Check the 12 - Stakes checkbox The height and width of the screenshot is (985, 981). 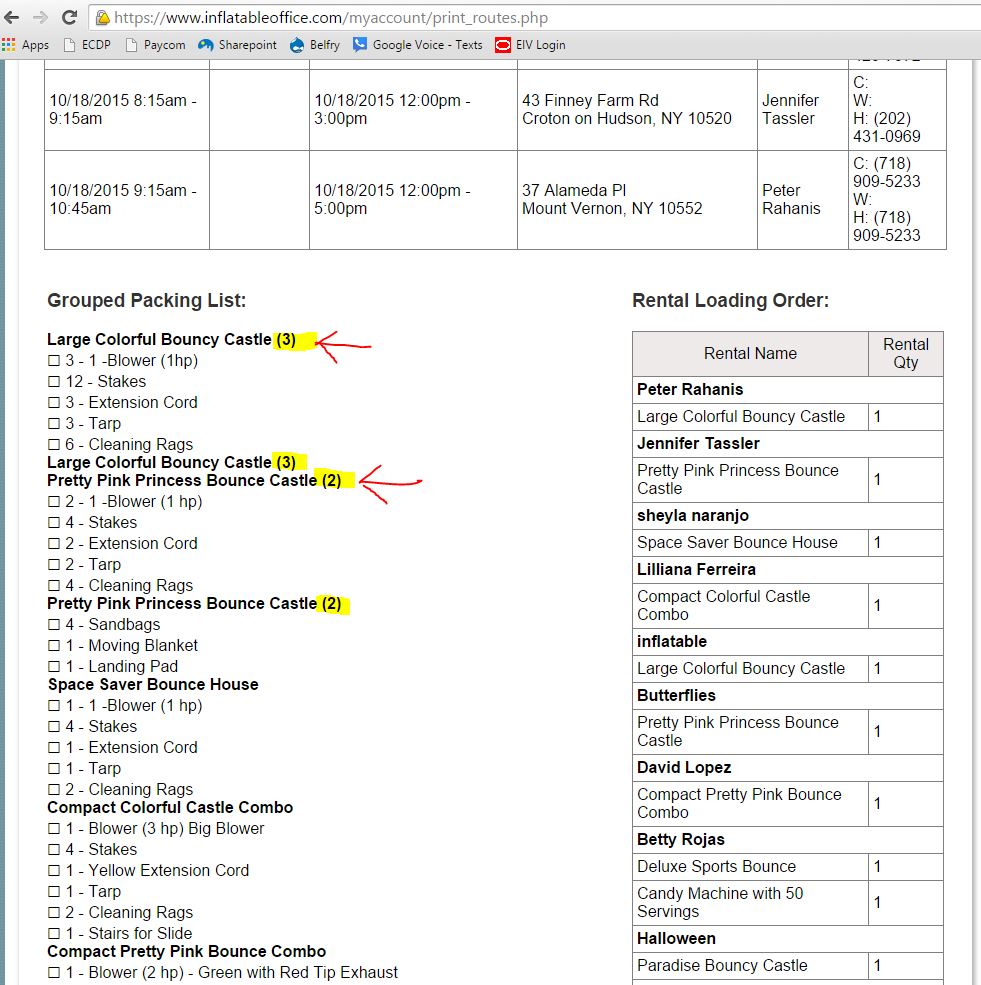click(54, 382)
